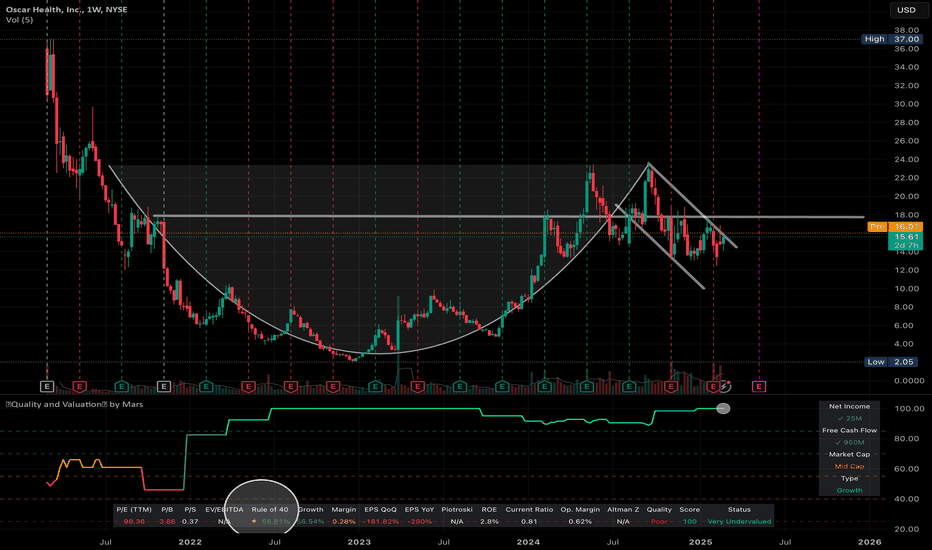Select the red E marker left of Jul 2022
932x550 pixels.
tap(248, 386)
